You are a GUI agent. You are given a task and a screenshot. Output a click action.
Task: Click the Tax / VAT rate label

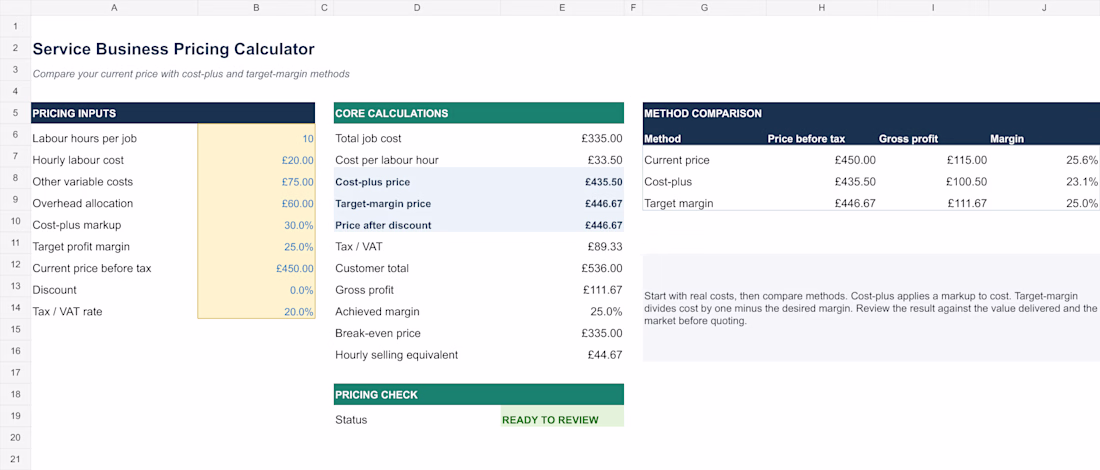click(67, 311)
